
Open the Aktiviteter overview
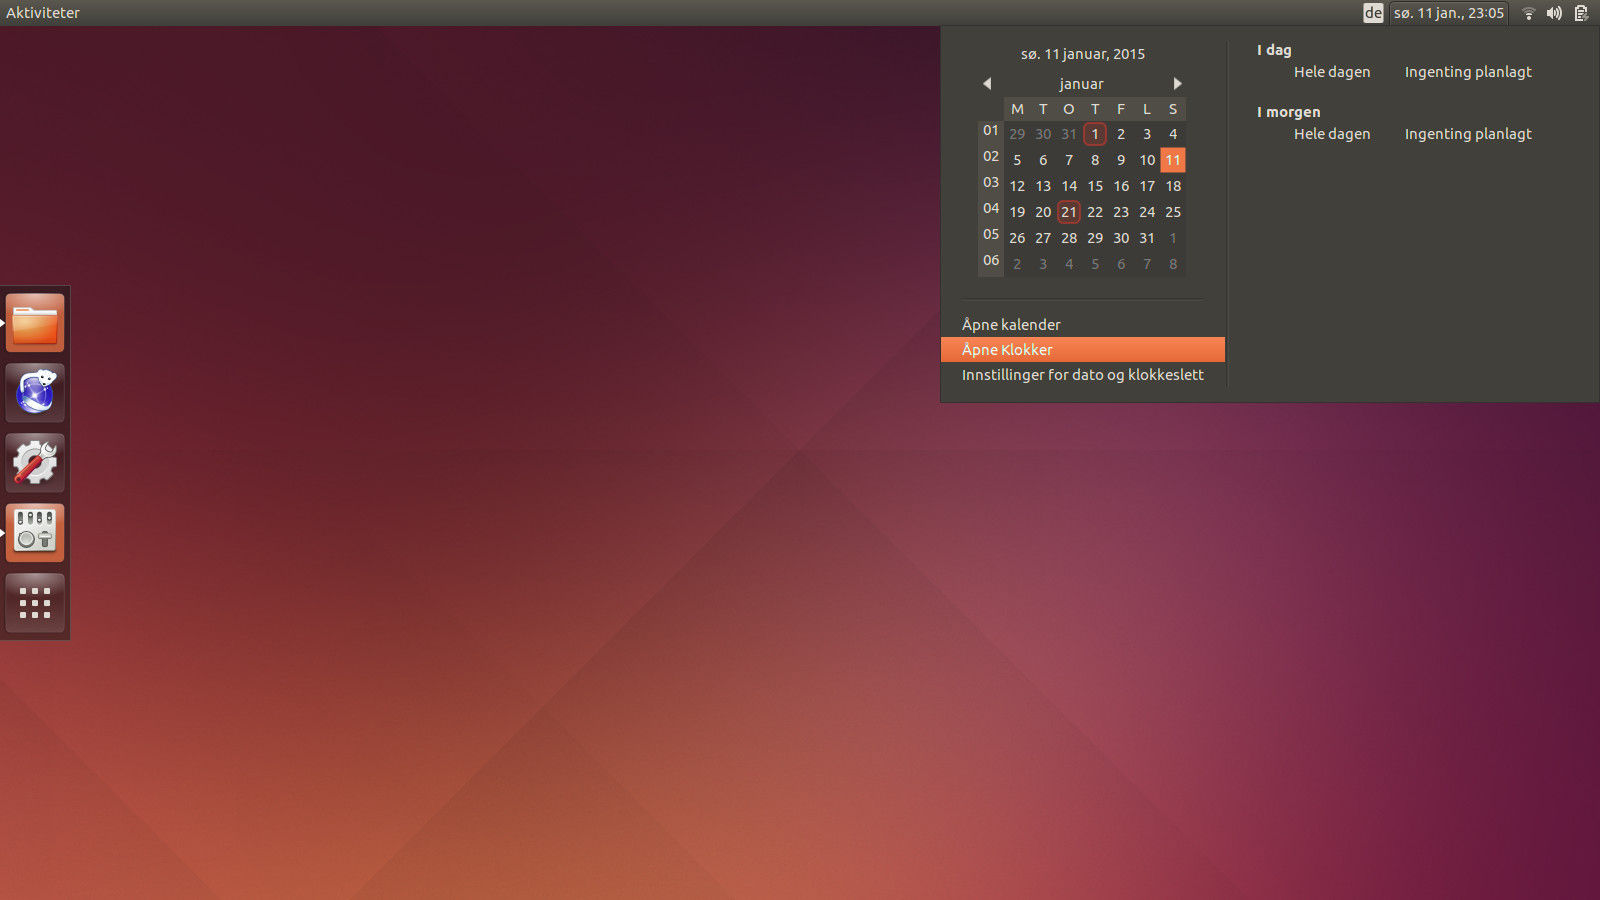pos(43,13)
